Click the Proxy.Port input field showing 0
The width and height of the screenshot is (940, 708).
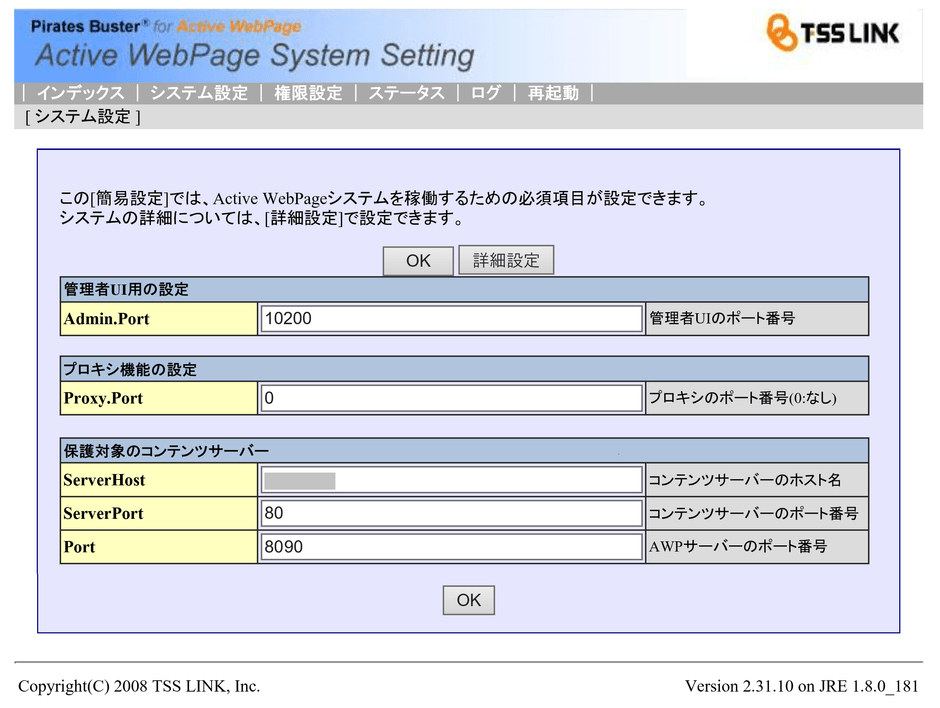point(450,398)
